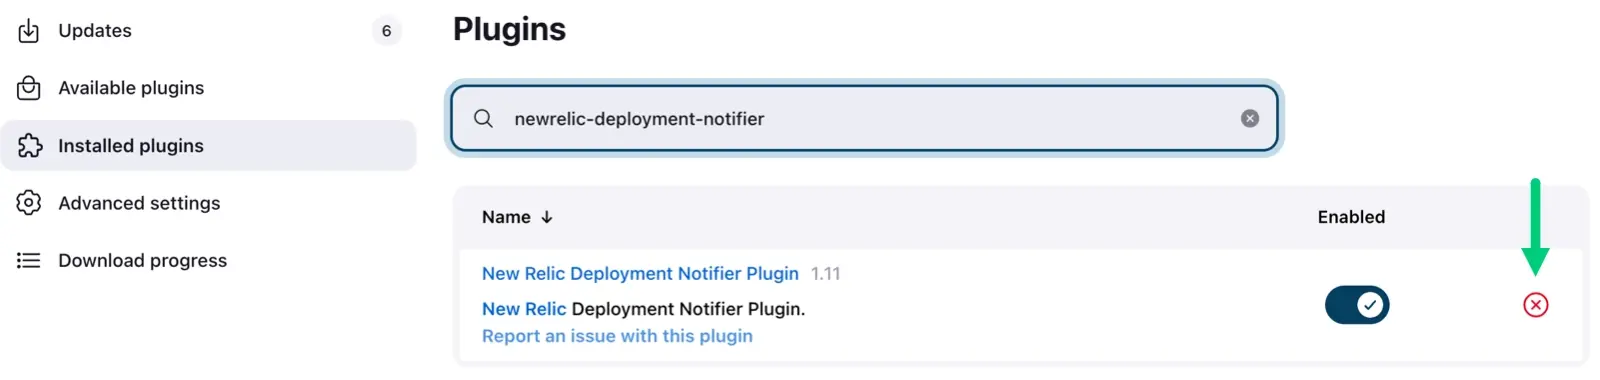Click the Download progress list icon
1600x380 pixels.
click(x=29, y=261)
